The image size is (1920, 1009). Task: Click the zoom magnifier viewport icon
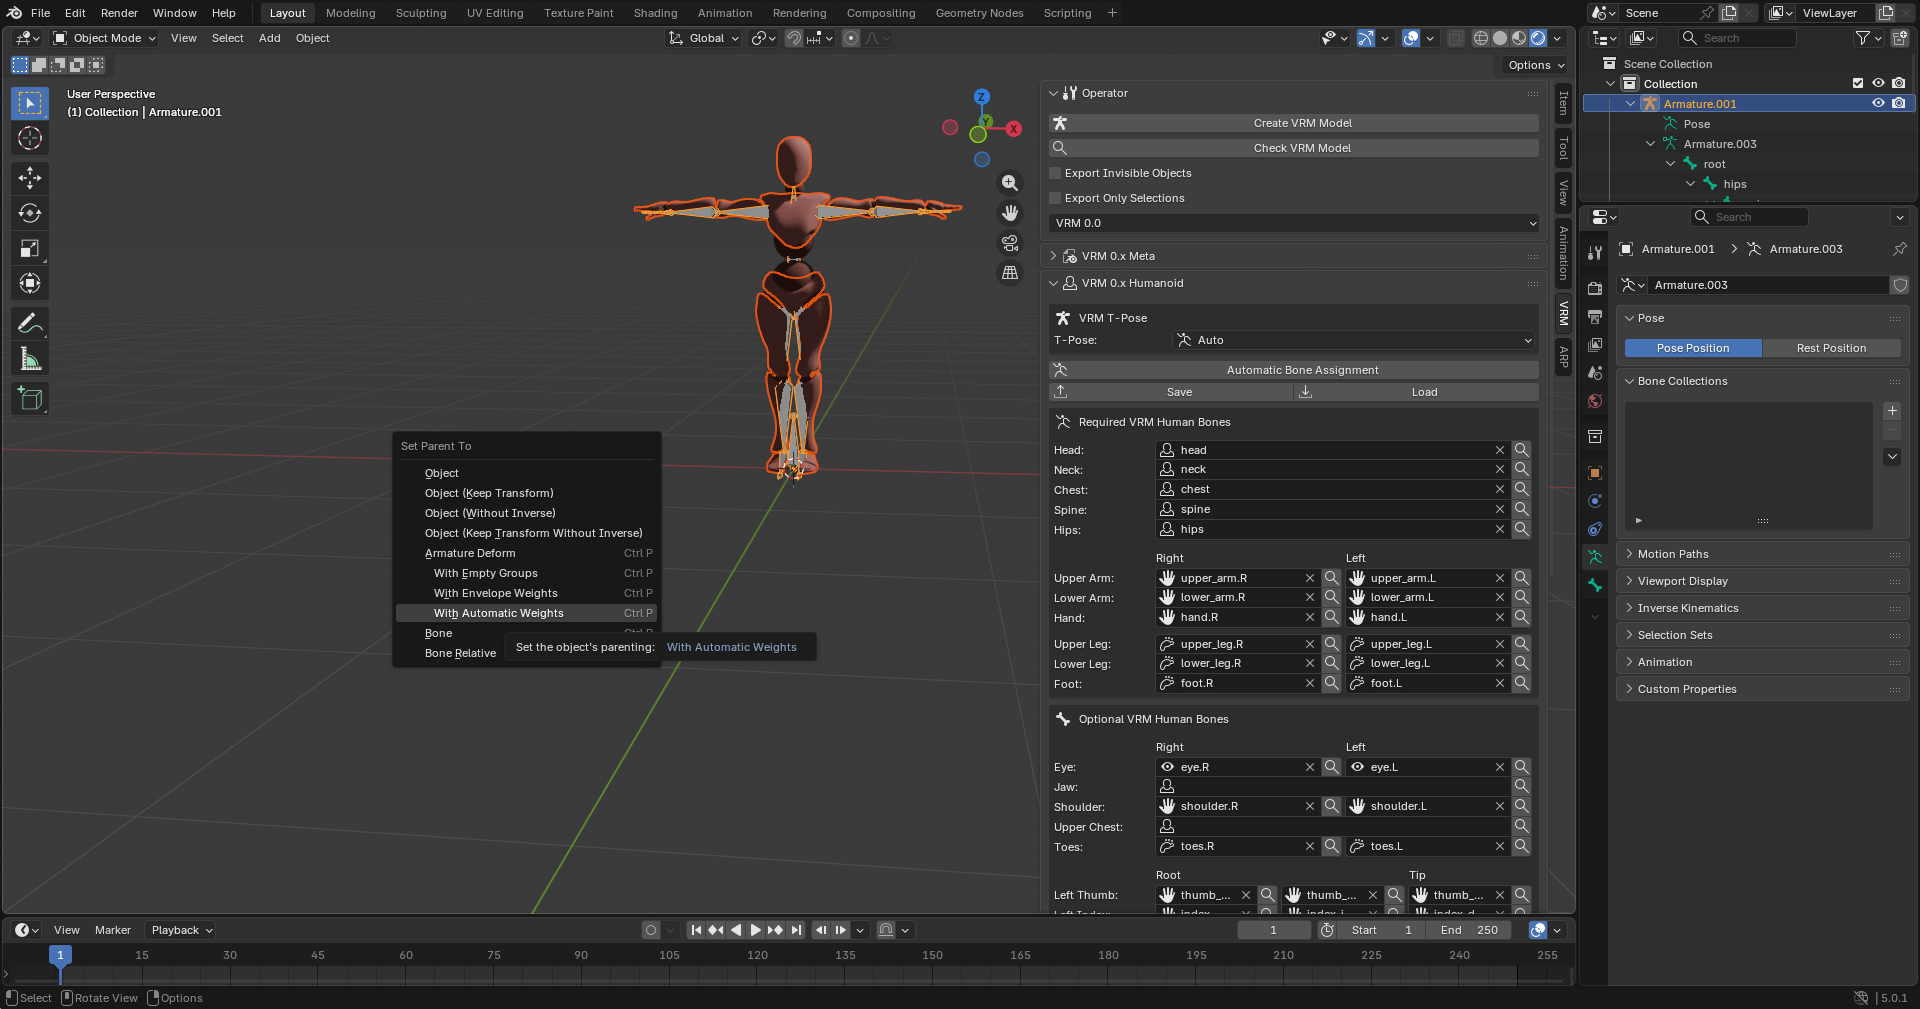click(x=1010, y=183)
